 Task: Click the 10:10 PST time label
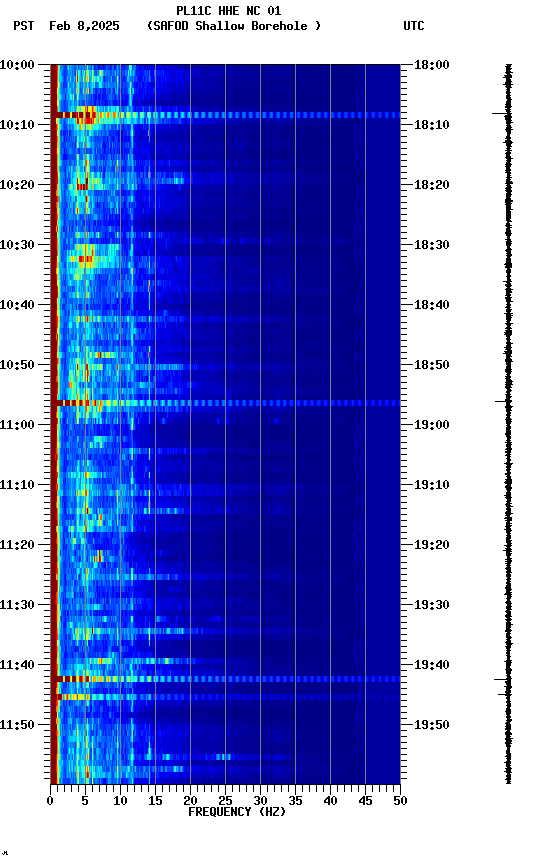(x=17, y=125)
